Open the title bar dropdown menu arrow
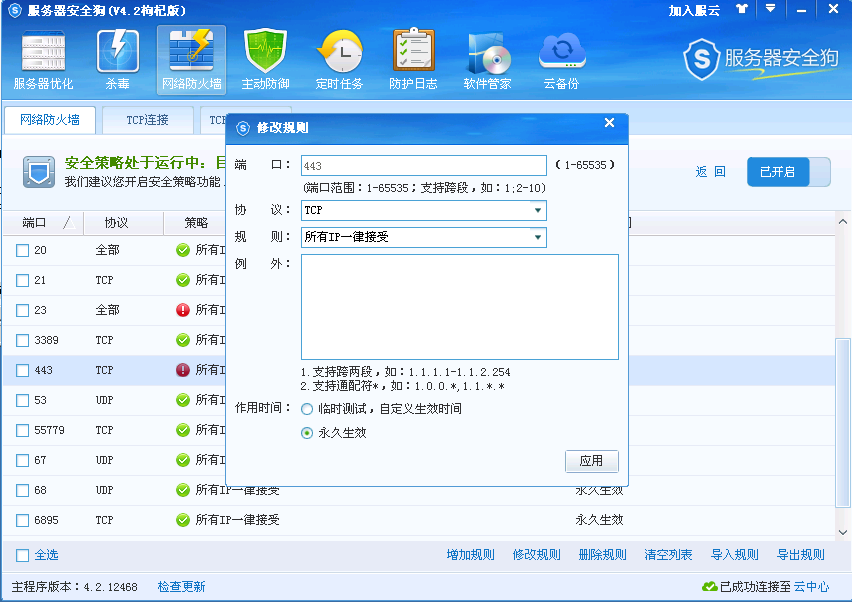 click(x=770, y=9)
